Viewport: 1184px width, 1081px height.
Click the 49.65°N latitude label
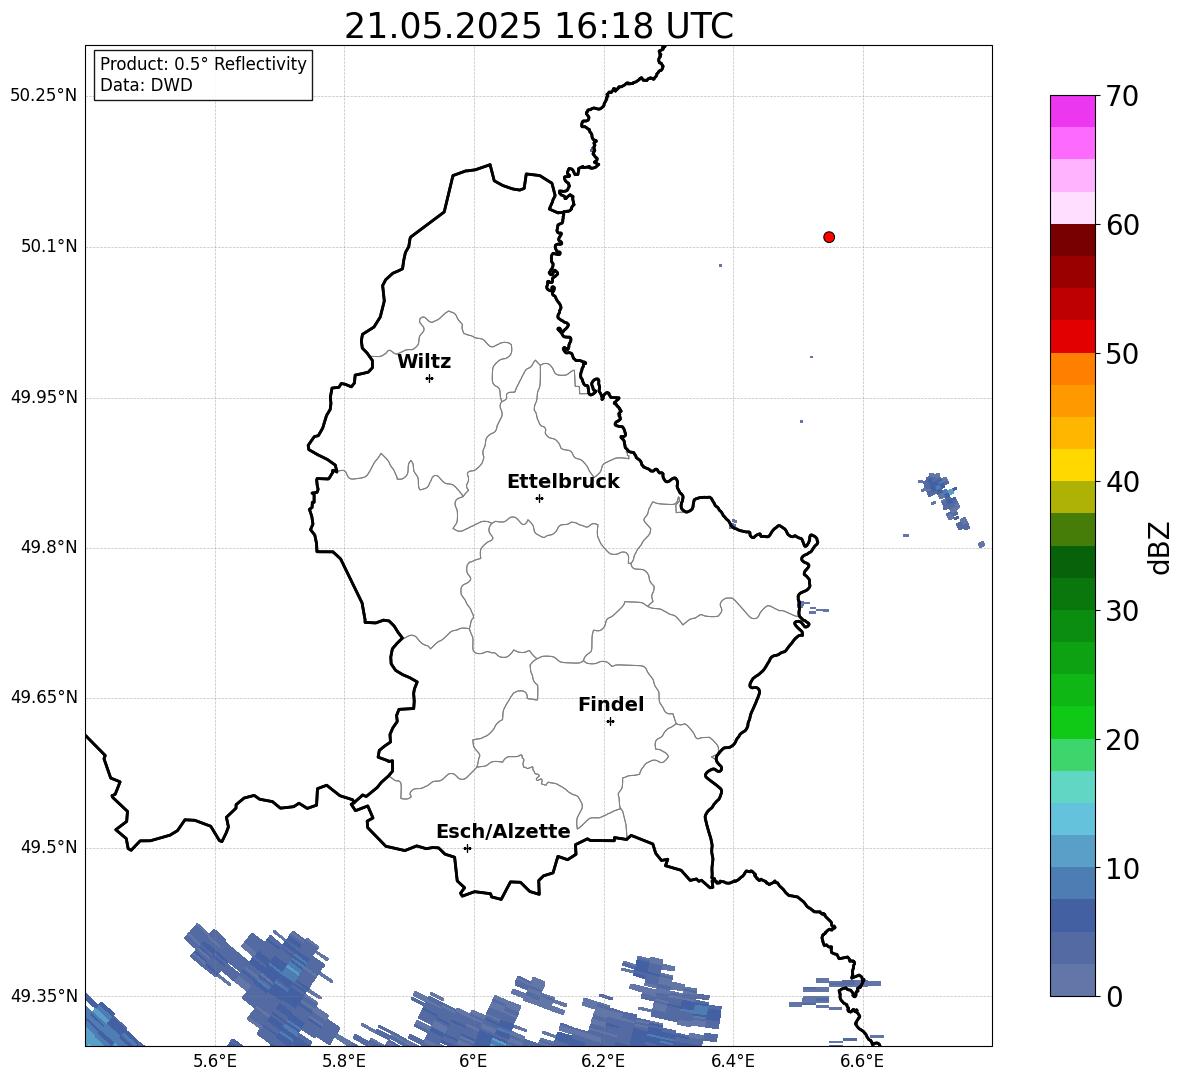tap(44, 697)
